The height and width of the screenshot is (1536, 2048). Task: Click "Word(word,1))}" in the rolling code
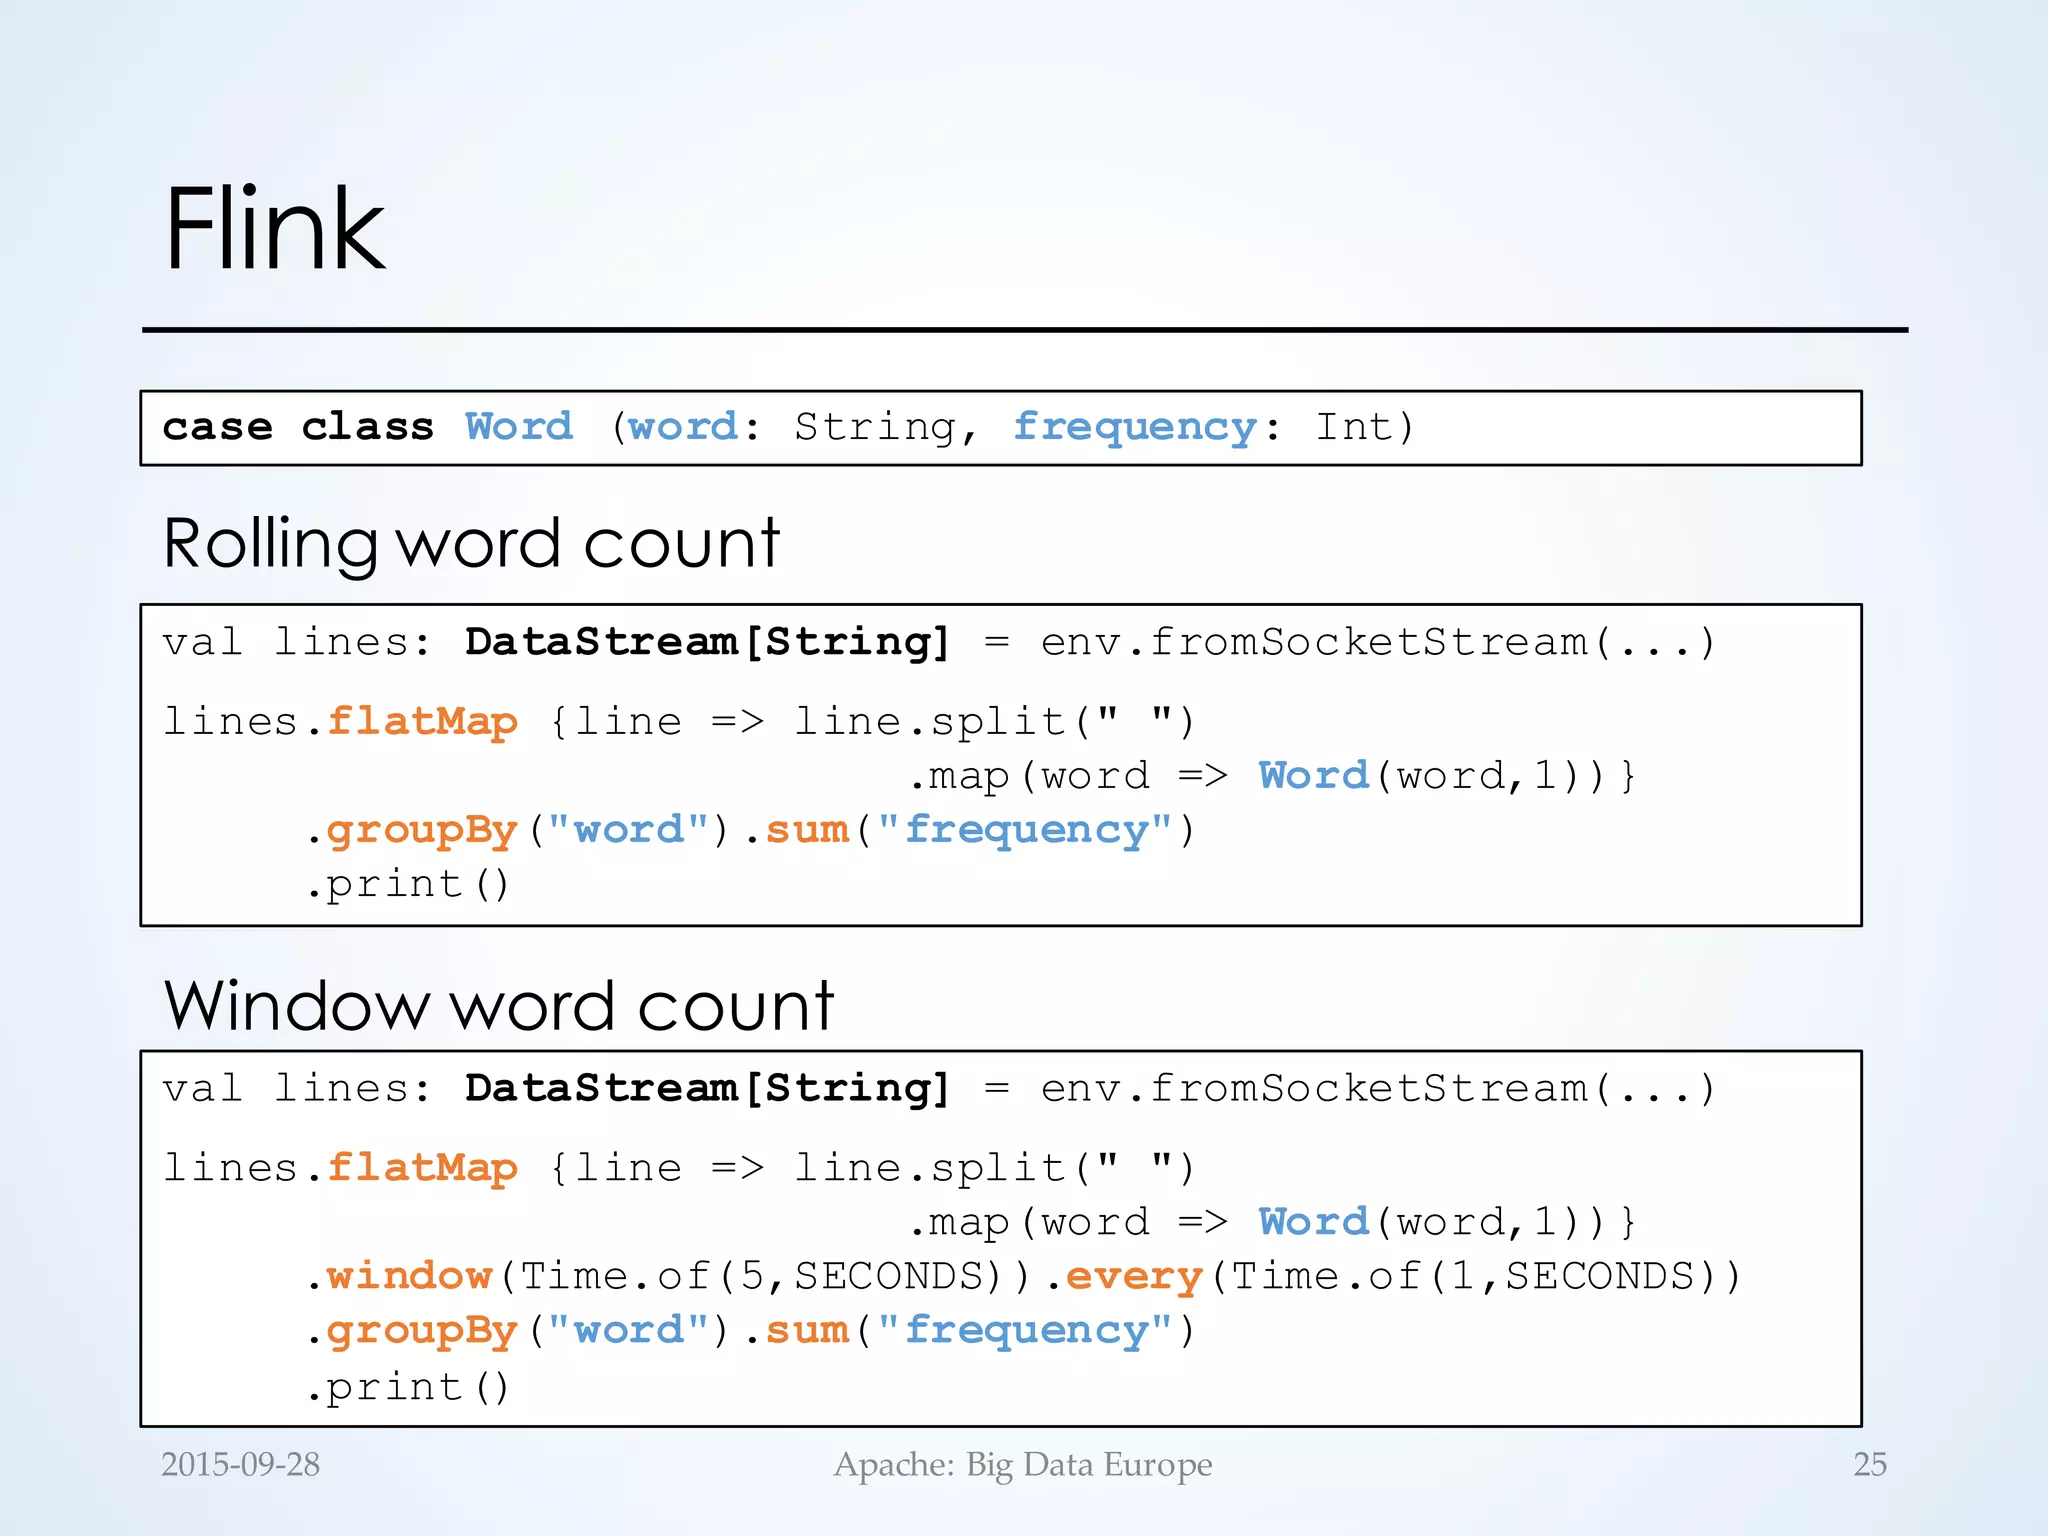click(1448, 776)
